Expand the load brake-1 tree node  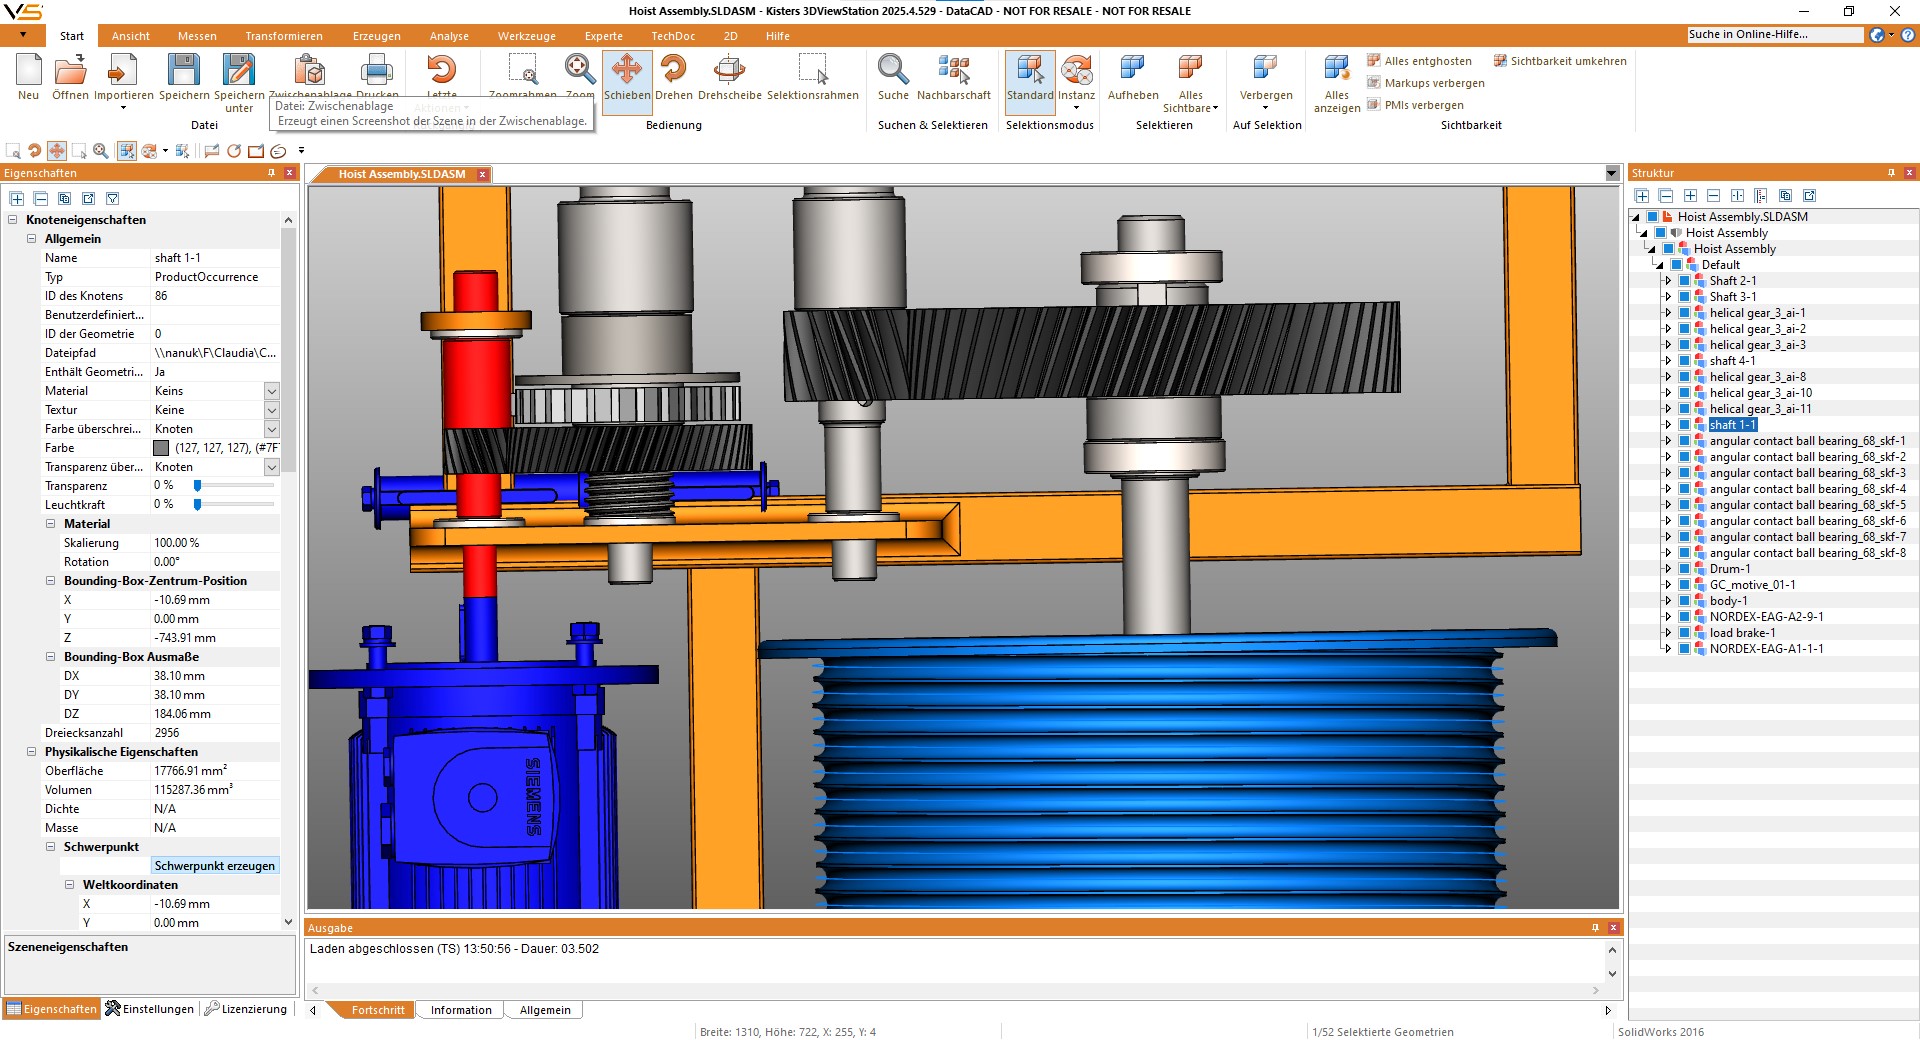click(x=1668, y=633)
